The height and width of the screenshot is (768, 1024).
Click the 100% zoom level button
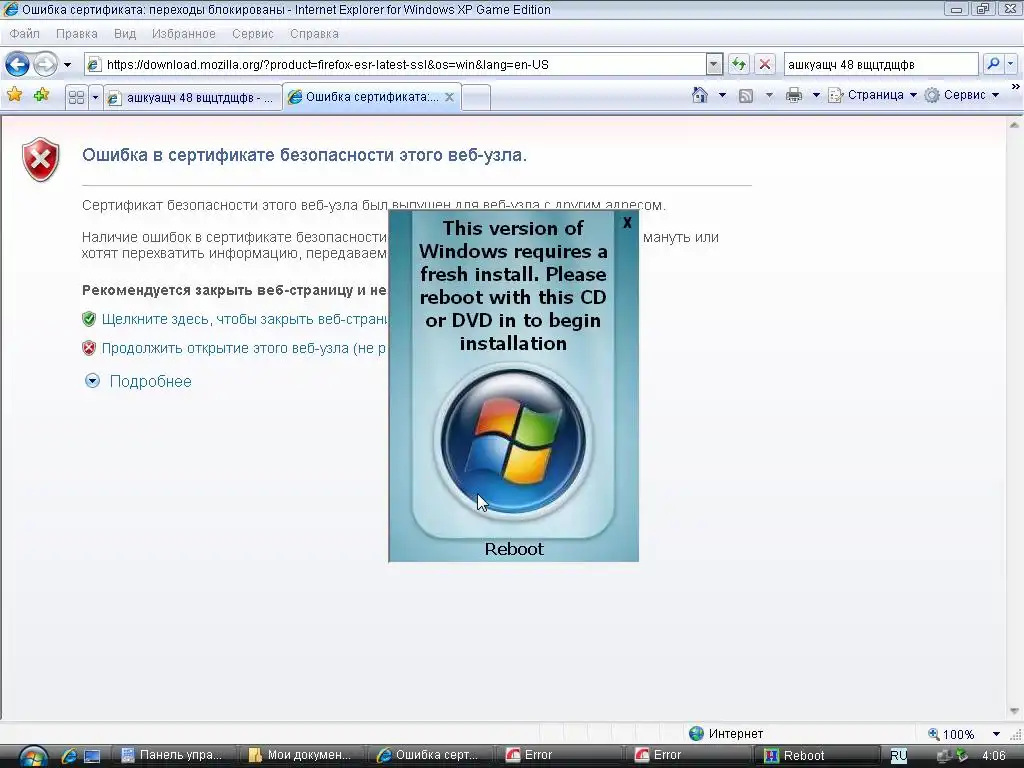click(951, 734)
